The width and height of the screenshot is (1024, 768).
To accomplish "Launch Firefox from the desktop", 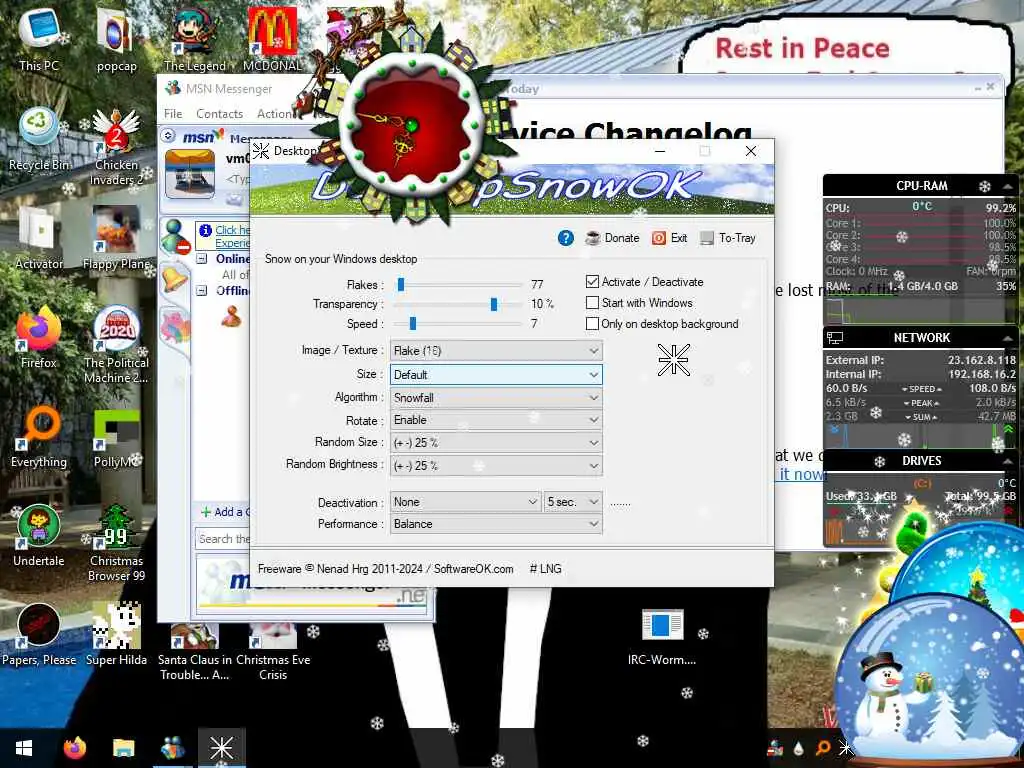I will coord(39,338).
